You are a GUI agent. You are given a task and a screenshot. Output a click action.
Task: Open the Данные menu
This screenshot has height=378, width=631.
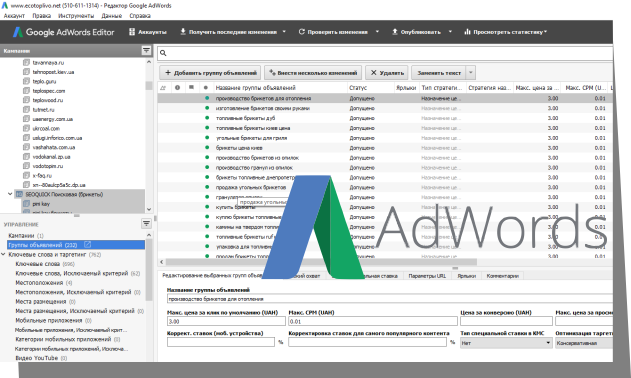pos(111,16)
